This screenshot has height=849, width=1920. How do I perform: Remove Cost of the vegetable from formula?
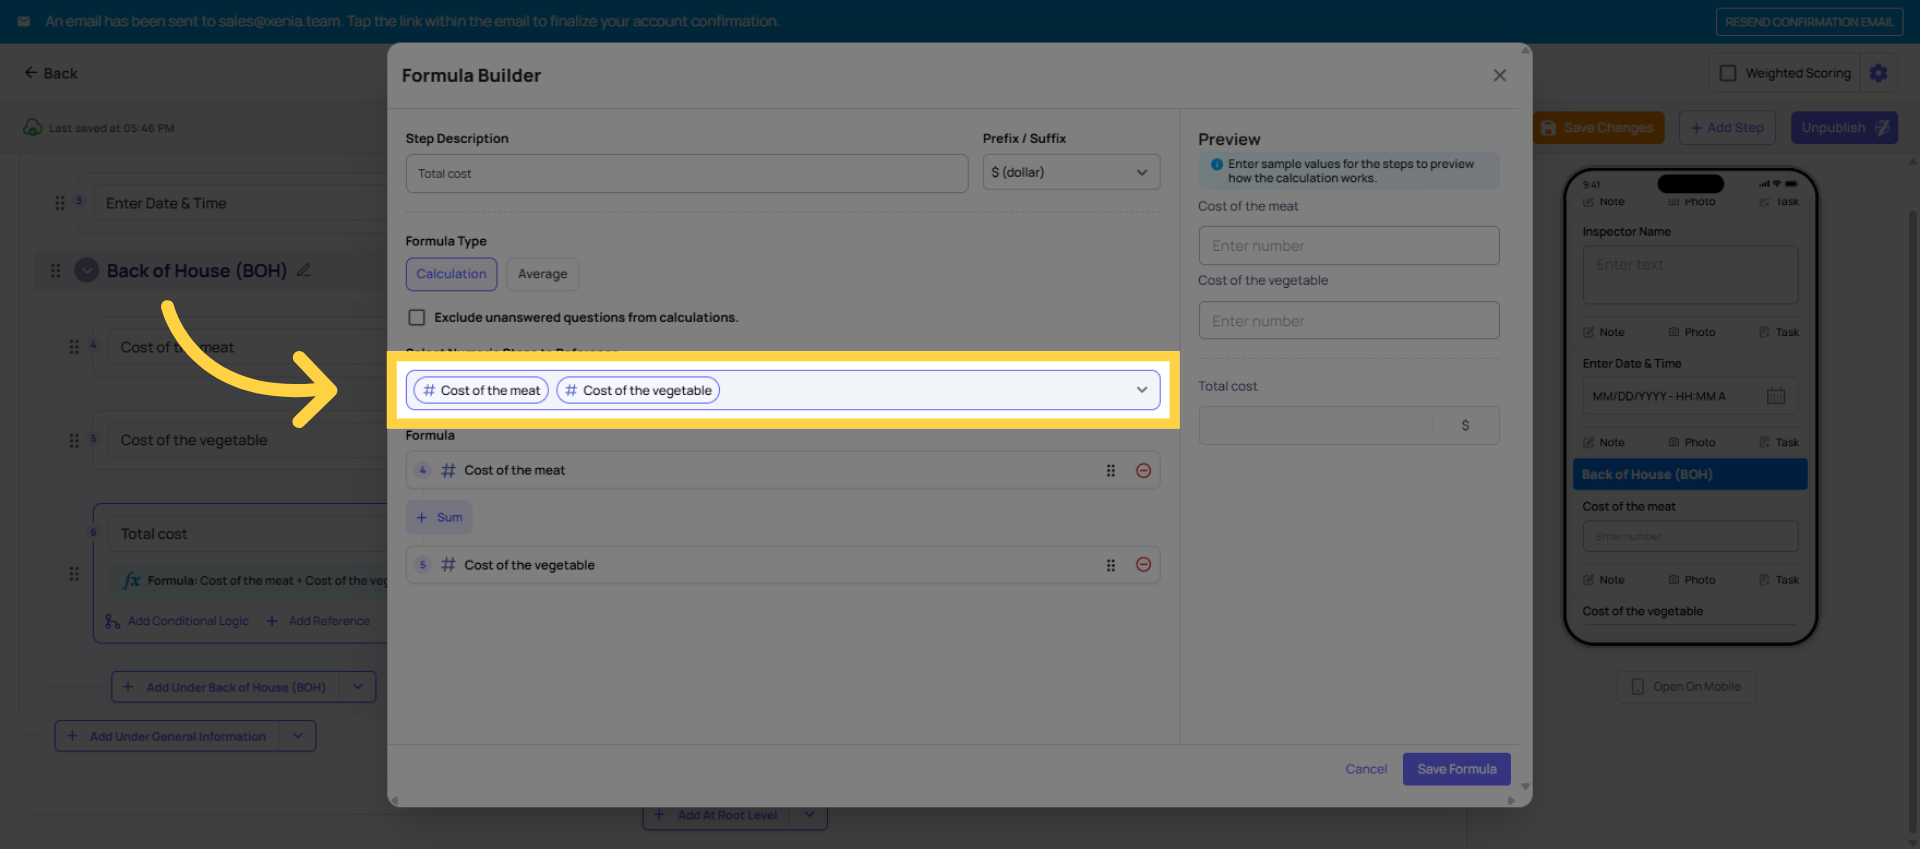[x=1143, y=565]
